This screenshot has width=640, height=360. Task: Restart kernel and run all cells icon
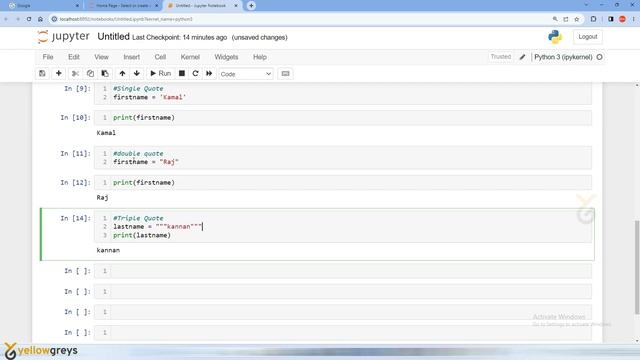[209, 73]
